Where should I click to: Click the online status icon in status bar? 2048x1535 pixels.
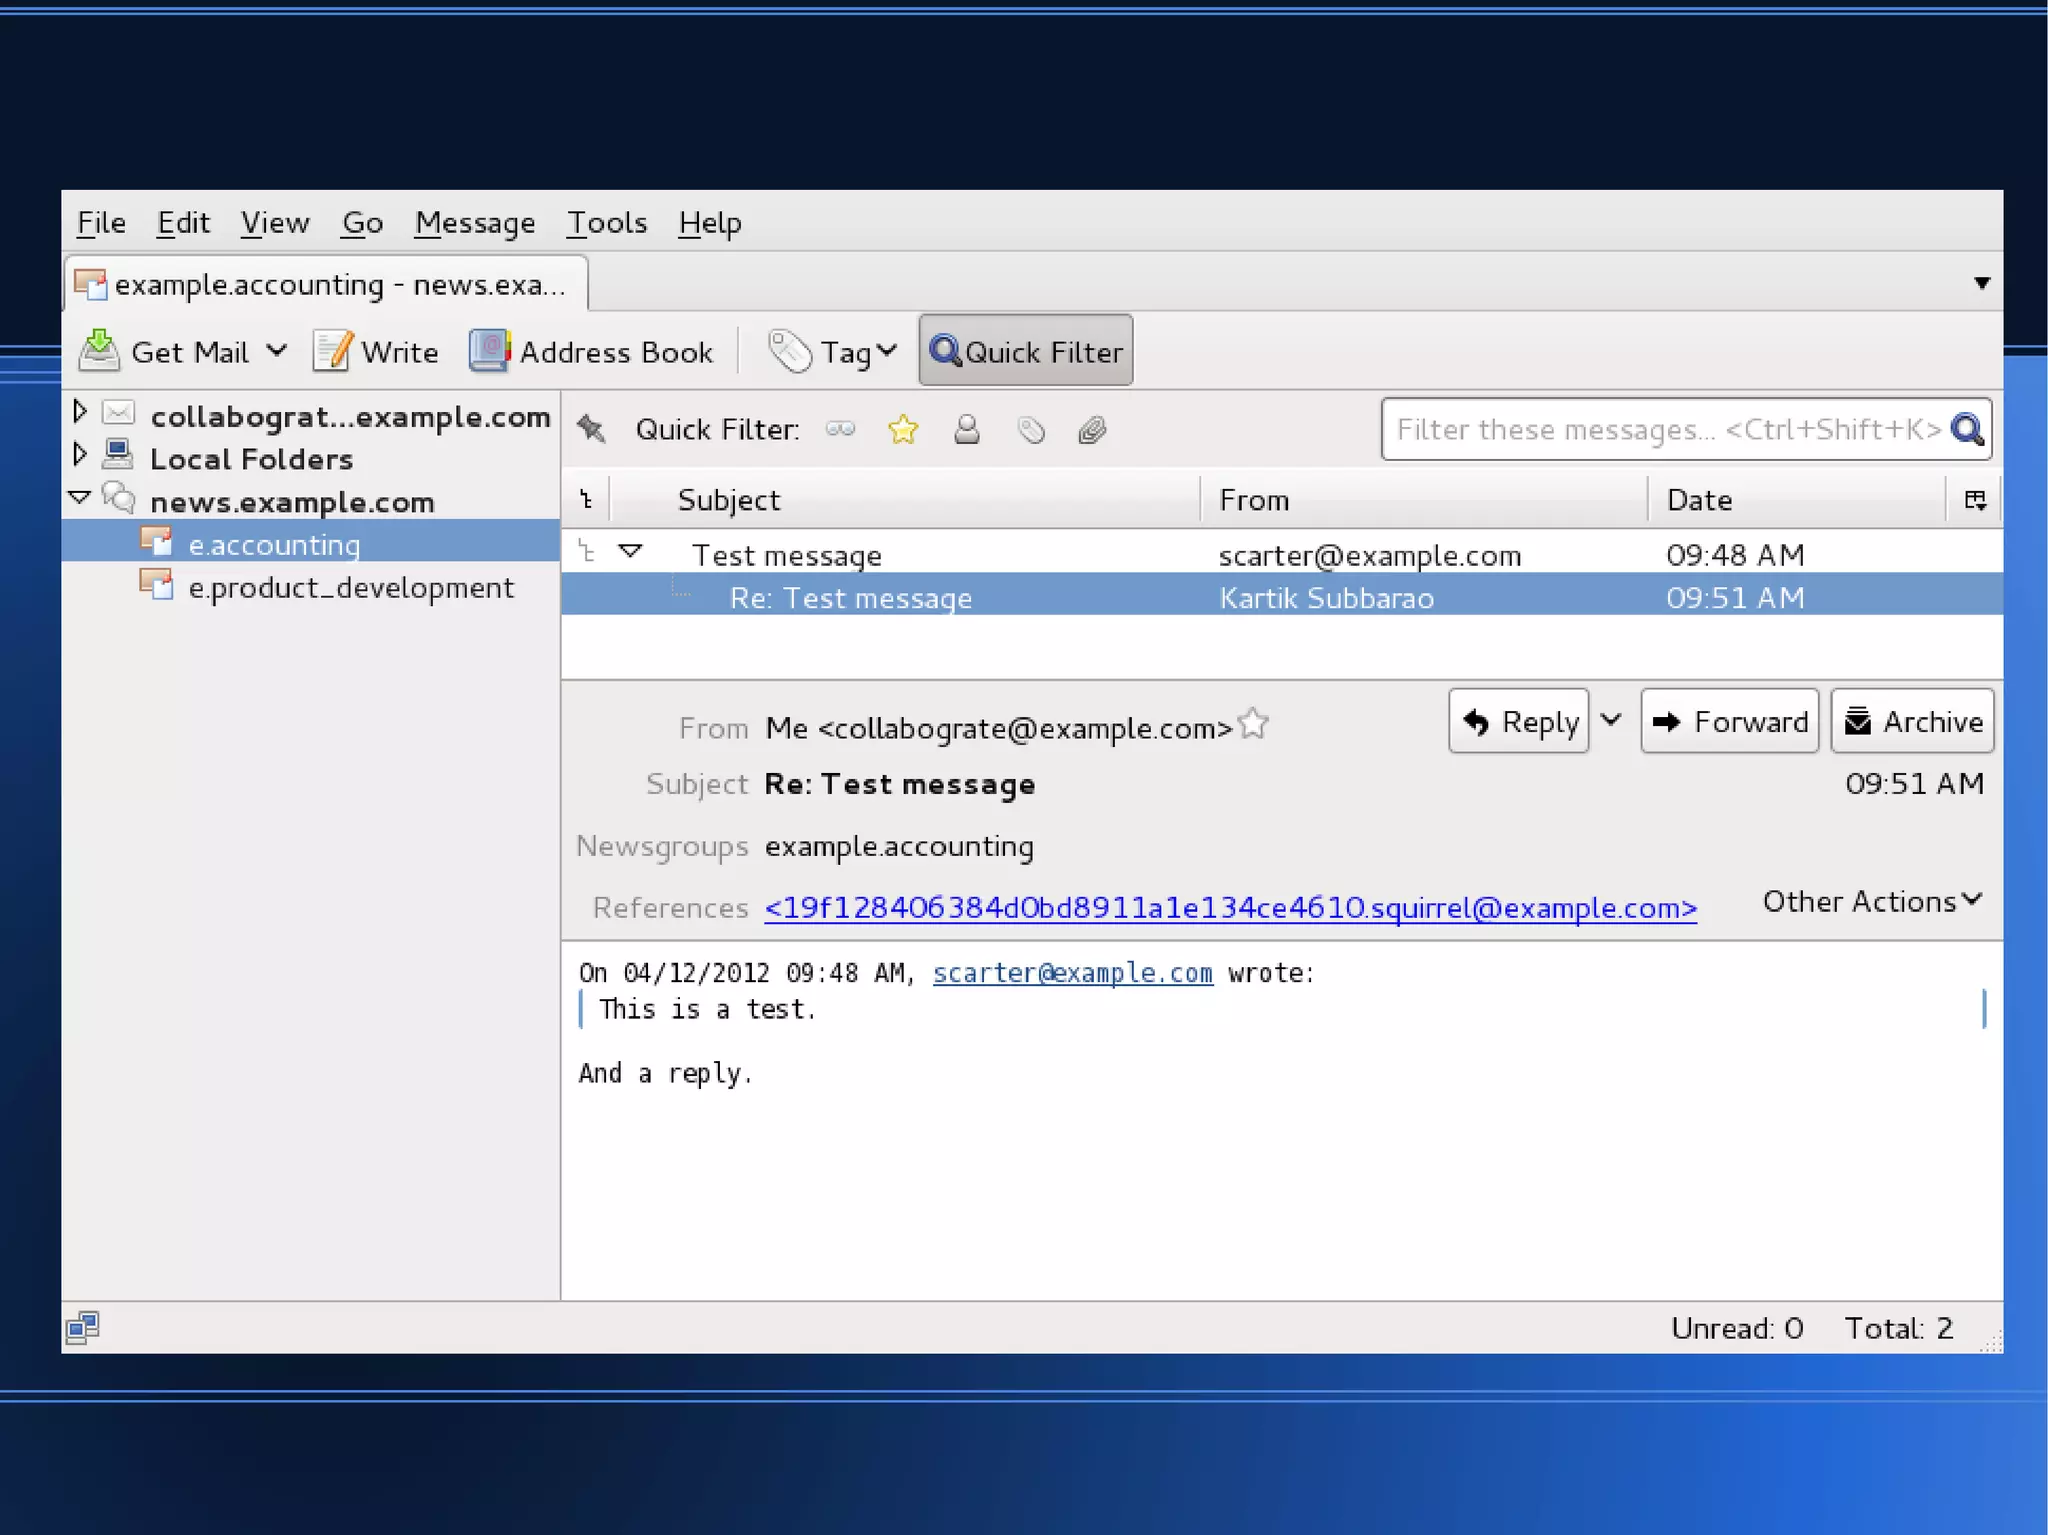(83, 1328)
